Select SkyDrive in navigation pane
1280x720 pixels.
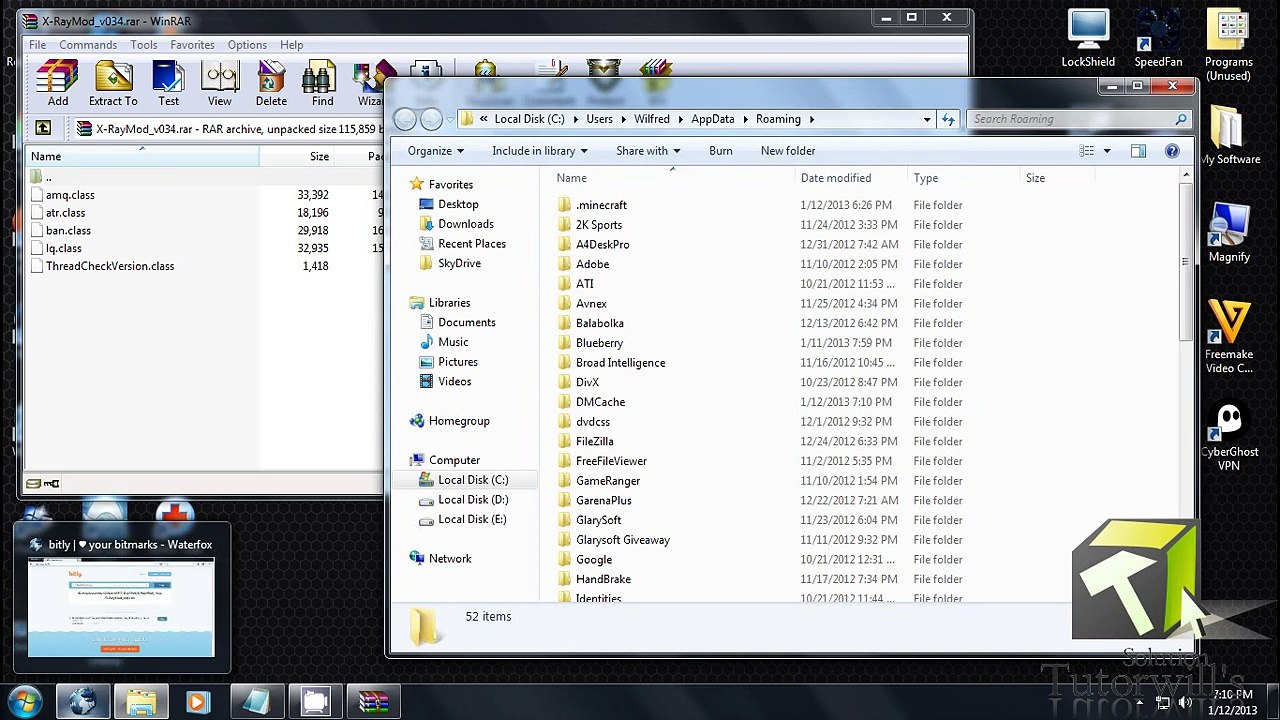click(x=459, y=263)
